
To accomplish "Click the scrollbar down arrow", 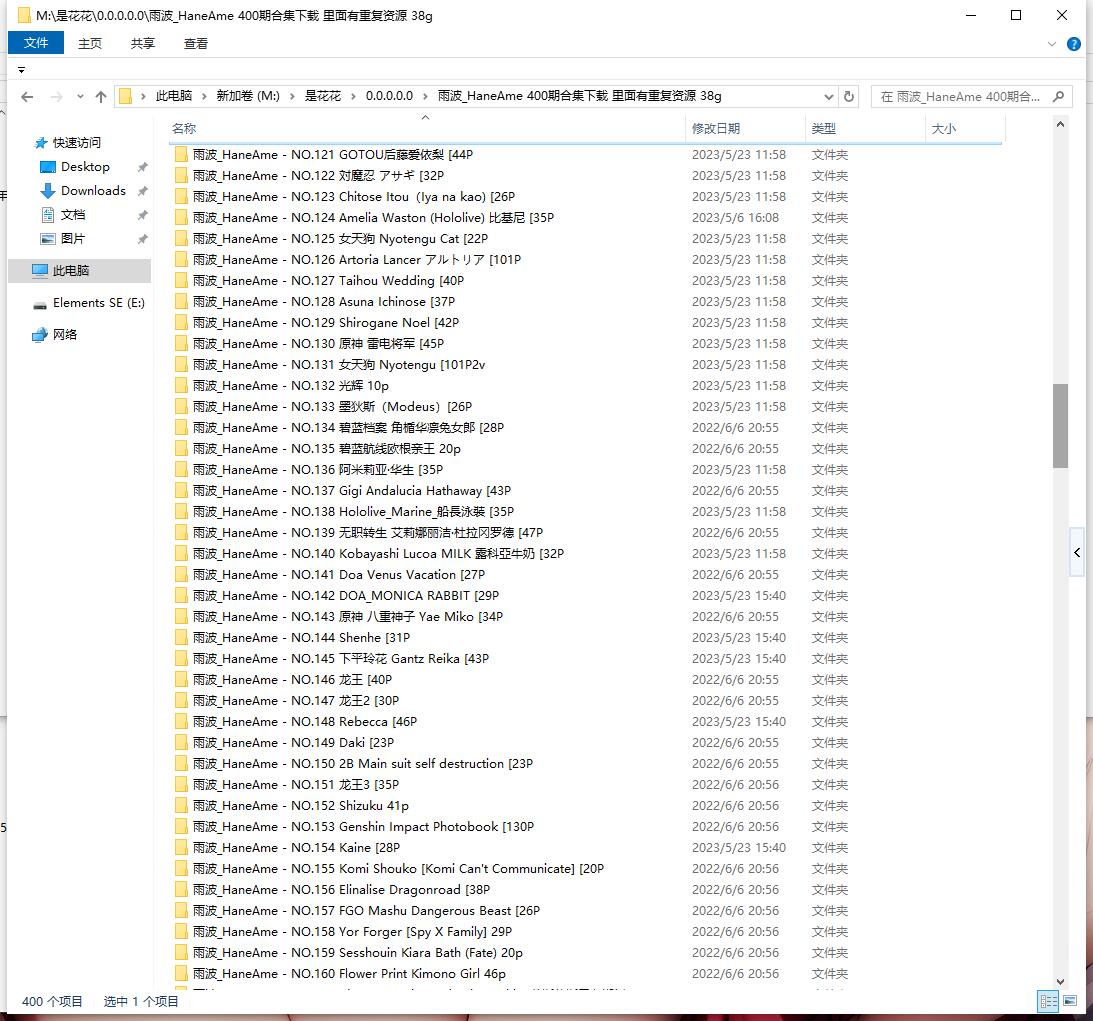I will tap(1060, 981).
